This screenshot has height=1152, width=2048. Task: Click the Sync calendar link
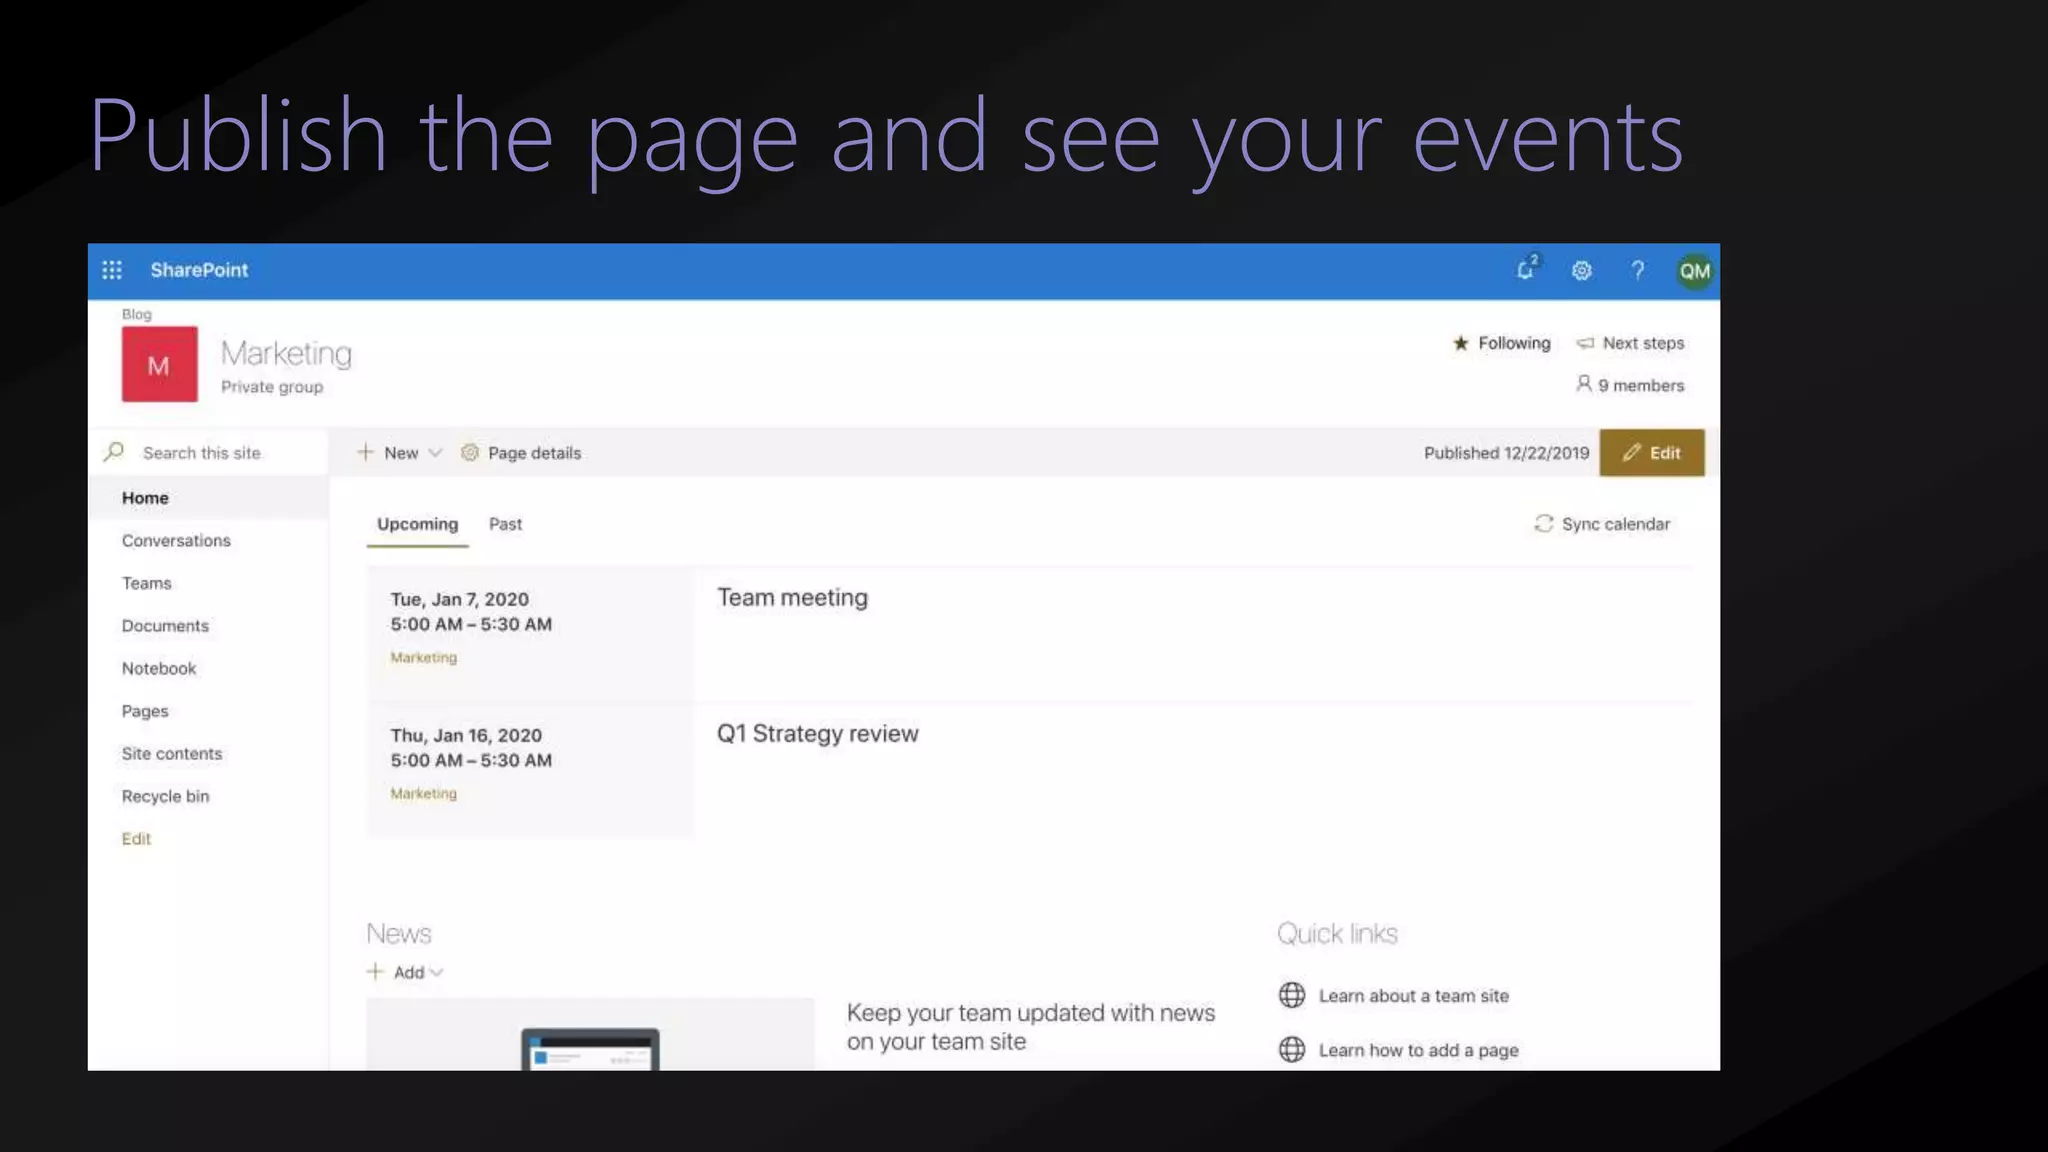click(x=1602, y=524)
